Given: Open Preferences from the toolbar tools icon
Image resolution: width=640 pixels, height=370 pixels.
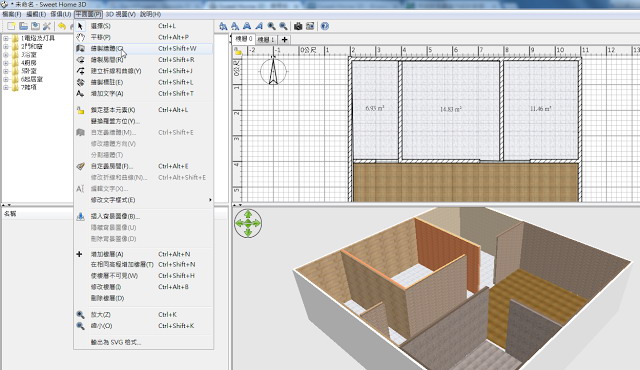Looking at the screenshot, I should click(x=47, y=26).
